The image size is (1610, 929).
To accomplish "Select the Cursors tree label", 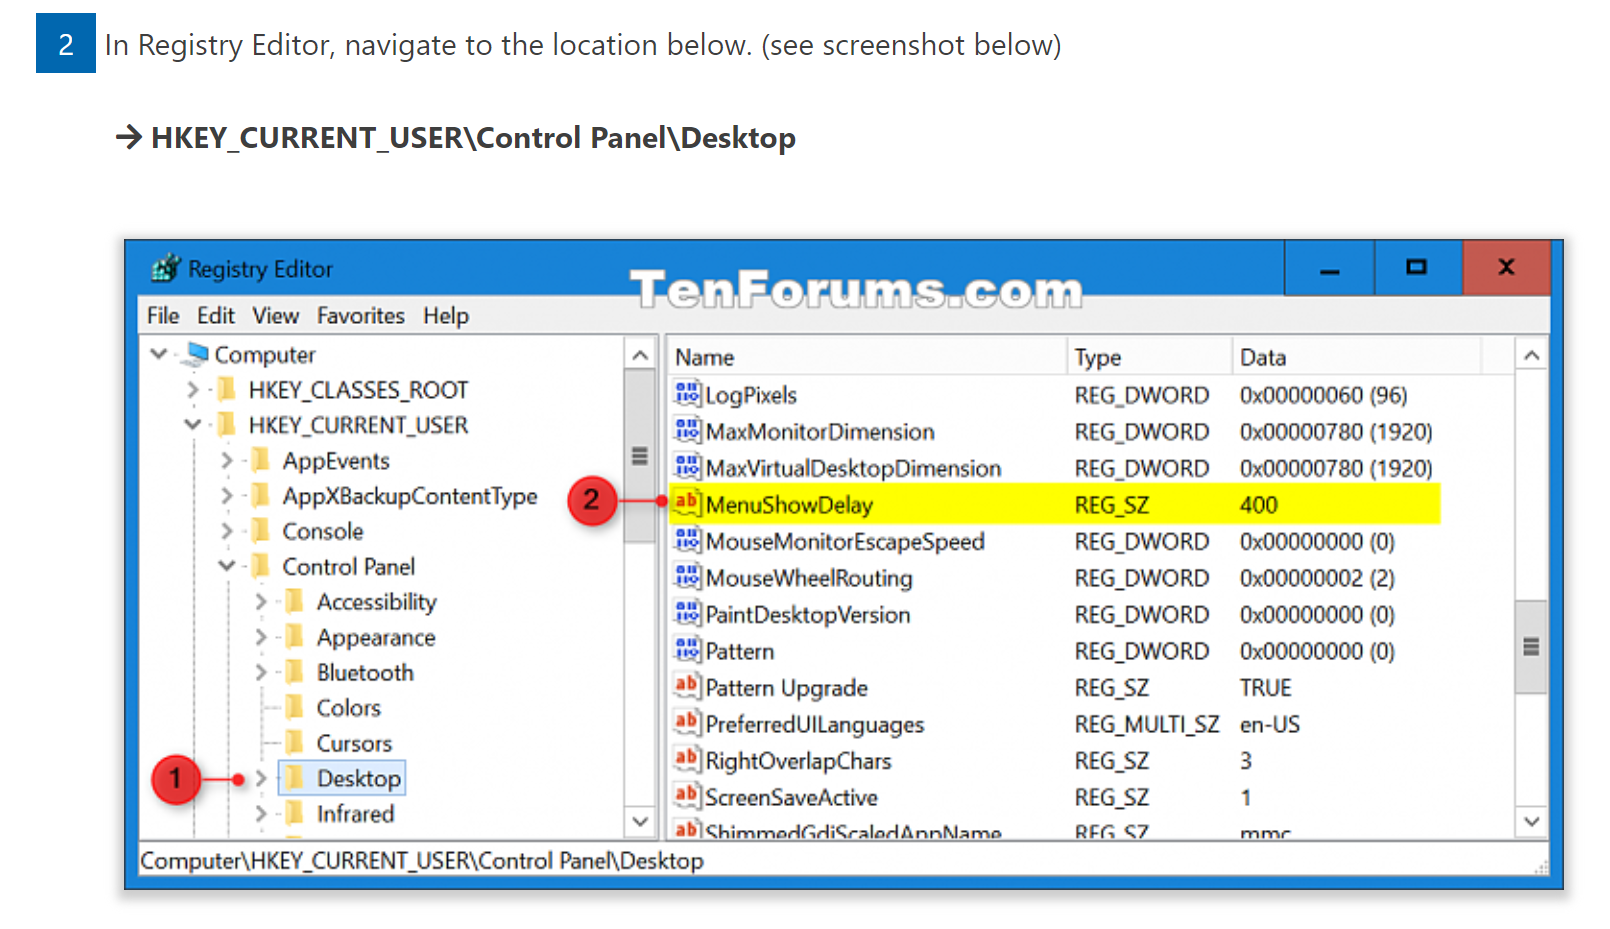I will coord(354,743).
